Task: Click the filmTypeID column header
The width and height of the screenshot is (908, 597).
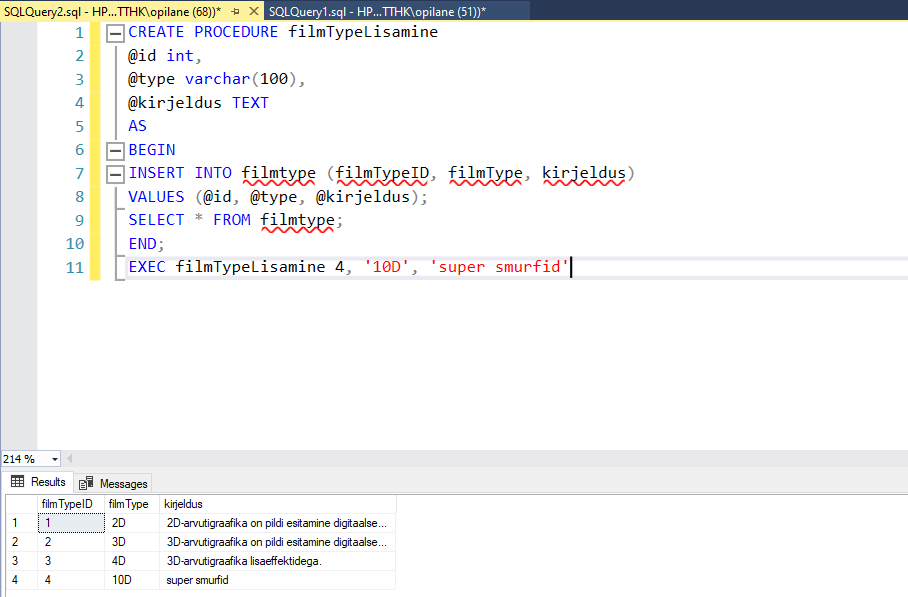Action: coord(67,504)
